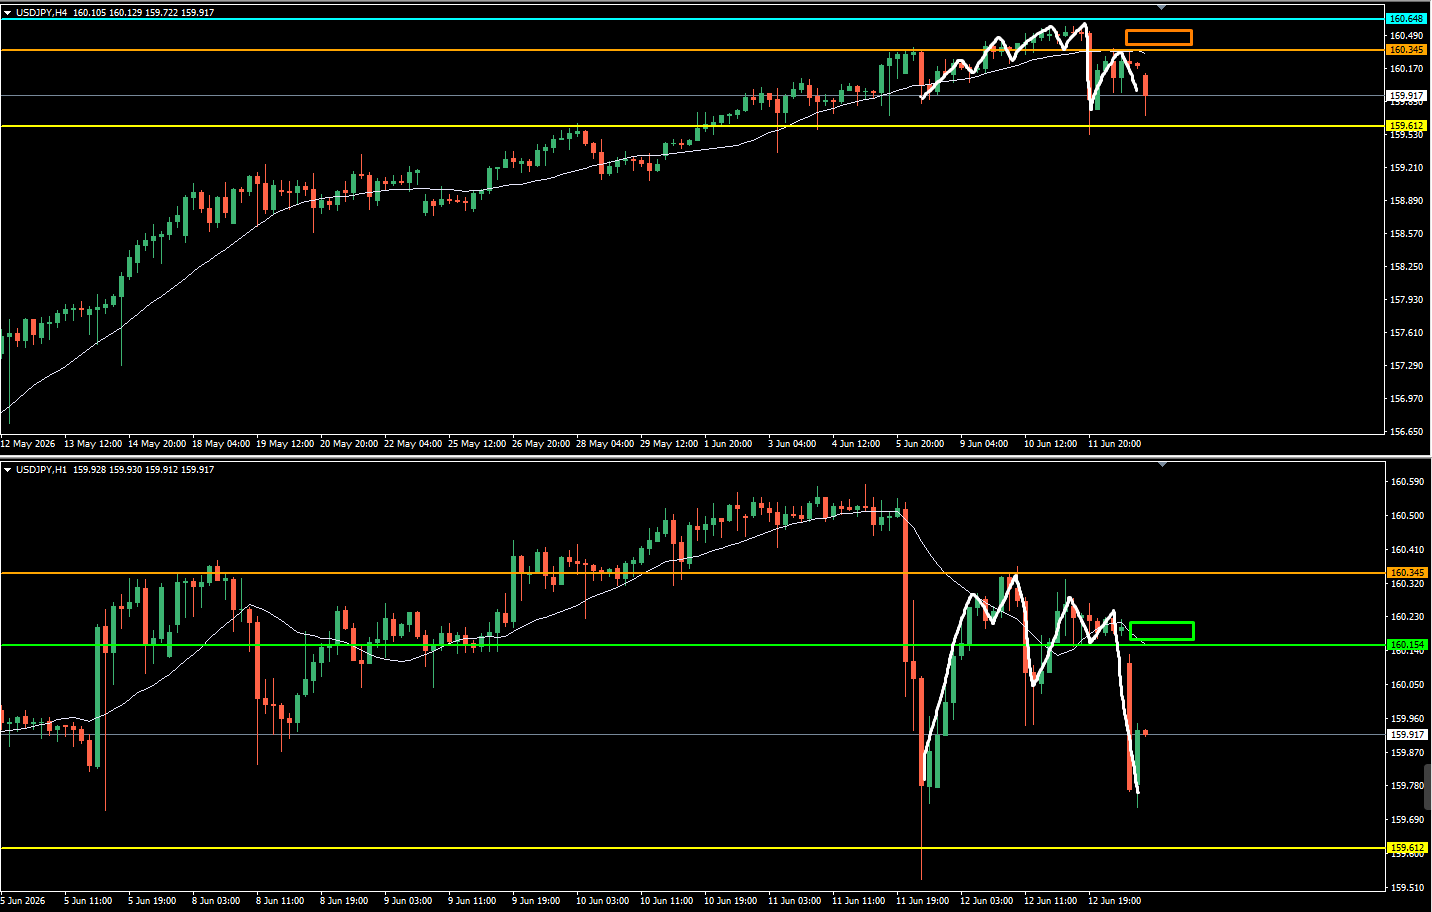This screenshot has width=1432, height=912.
Task: Click the orange 160.345 label on H4 chart
Action: point(1407,50)
